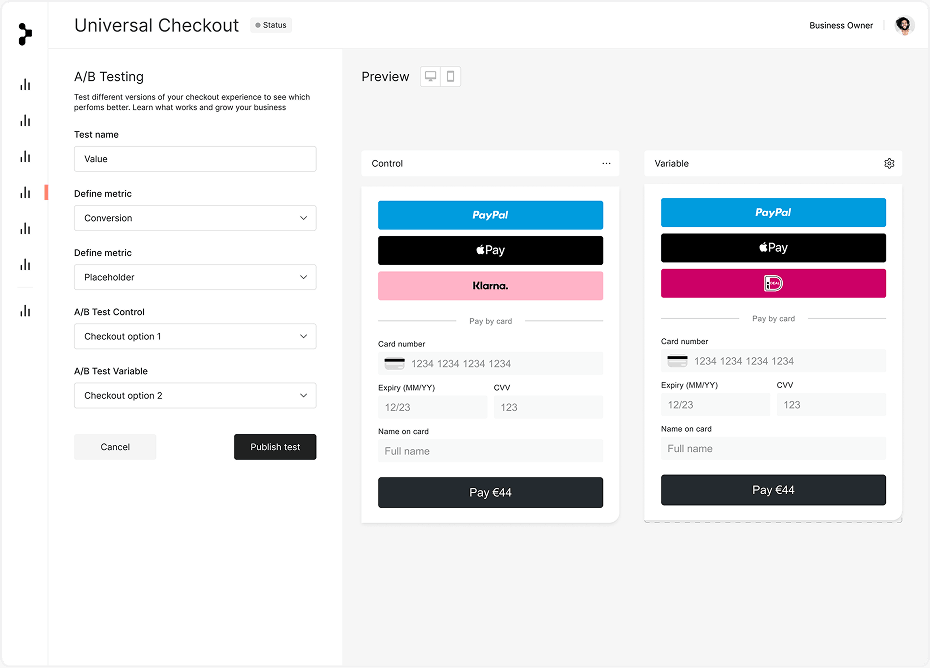Open the first bar-chart sidebar icon
Image resolution: width=930 pixels, height=668 pixels.
(x=25, y=85)
